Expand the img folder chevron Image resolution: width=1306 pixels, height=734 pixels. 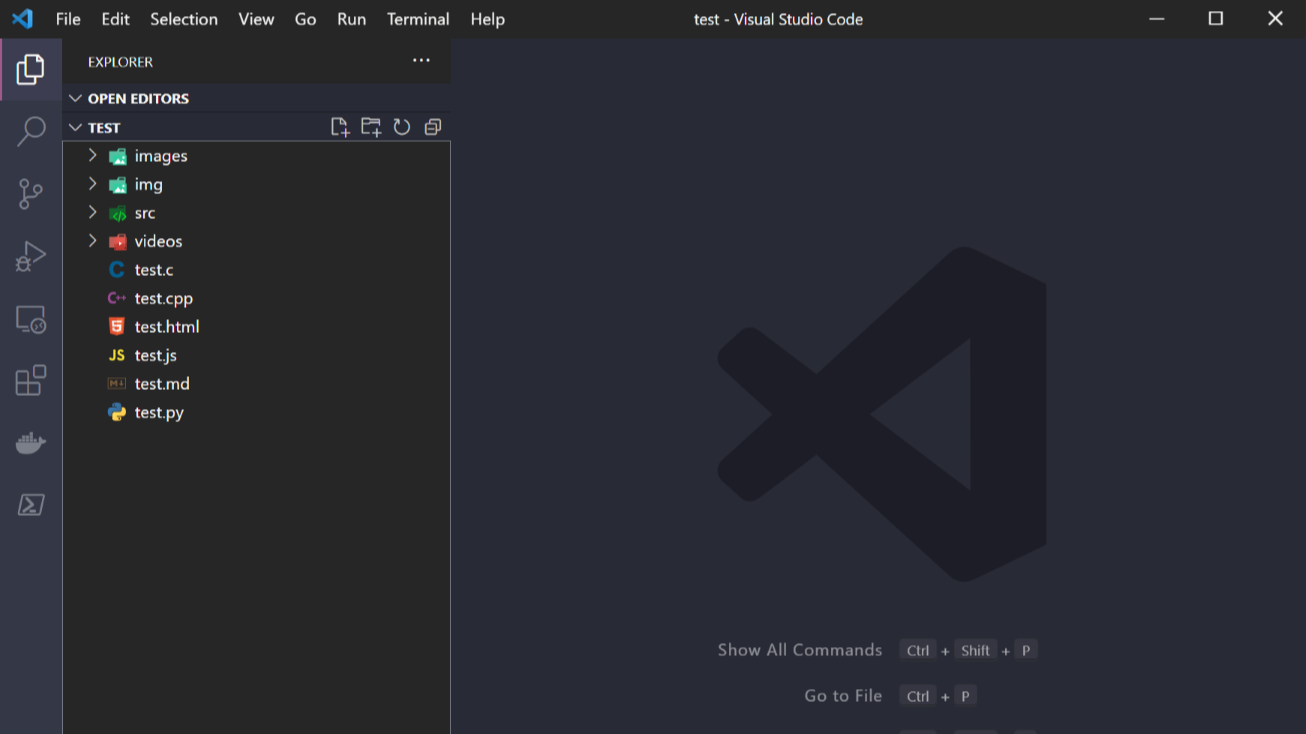tap(92, 184)
